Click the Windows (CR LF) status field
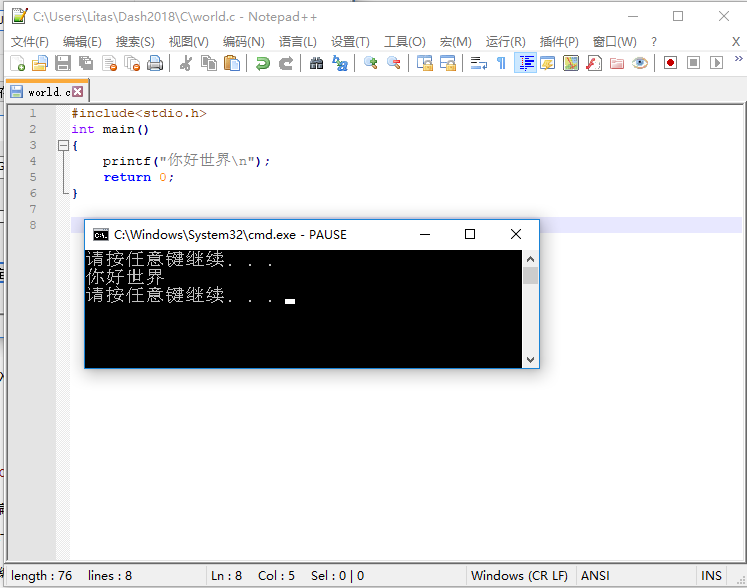This screenshot has width=747, height=588. [x=519, y=576]
